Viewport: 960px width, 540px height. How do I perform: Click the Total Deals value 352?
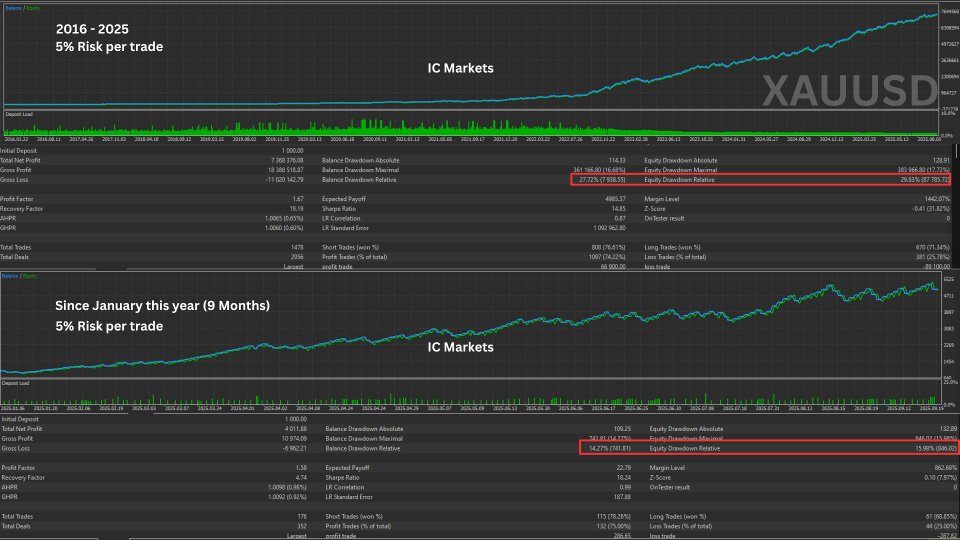pos(302,527)
